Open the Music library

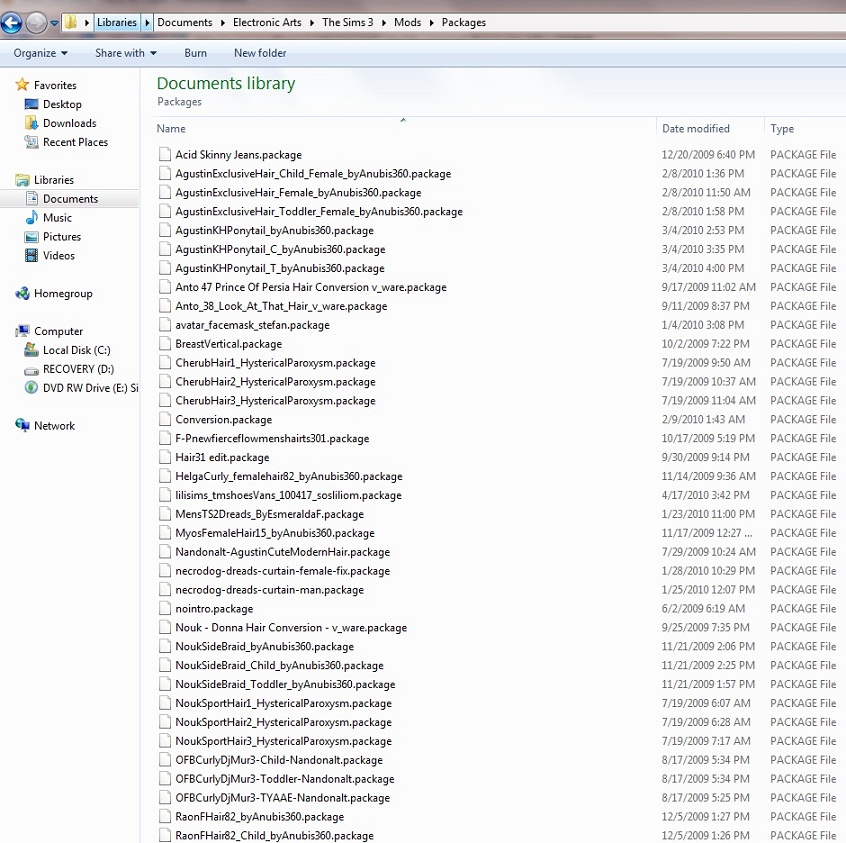[x=49, y=217]
